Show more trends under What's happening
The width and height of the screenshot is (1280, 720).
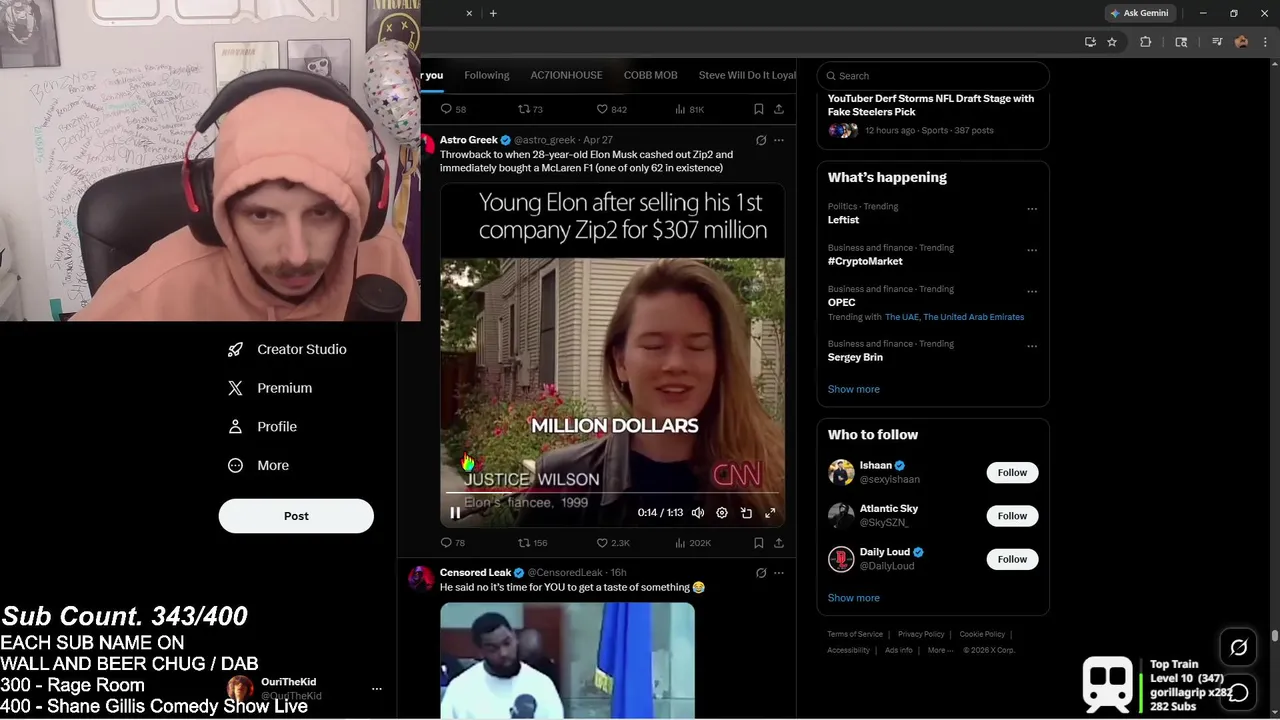tap(854, 389)
